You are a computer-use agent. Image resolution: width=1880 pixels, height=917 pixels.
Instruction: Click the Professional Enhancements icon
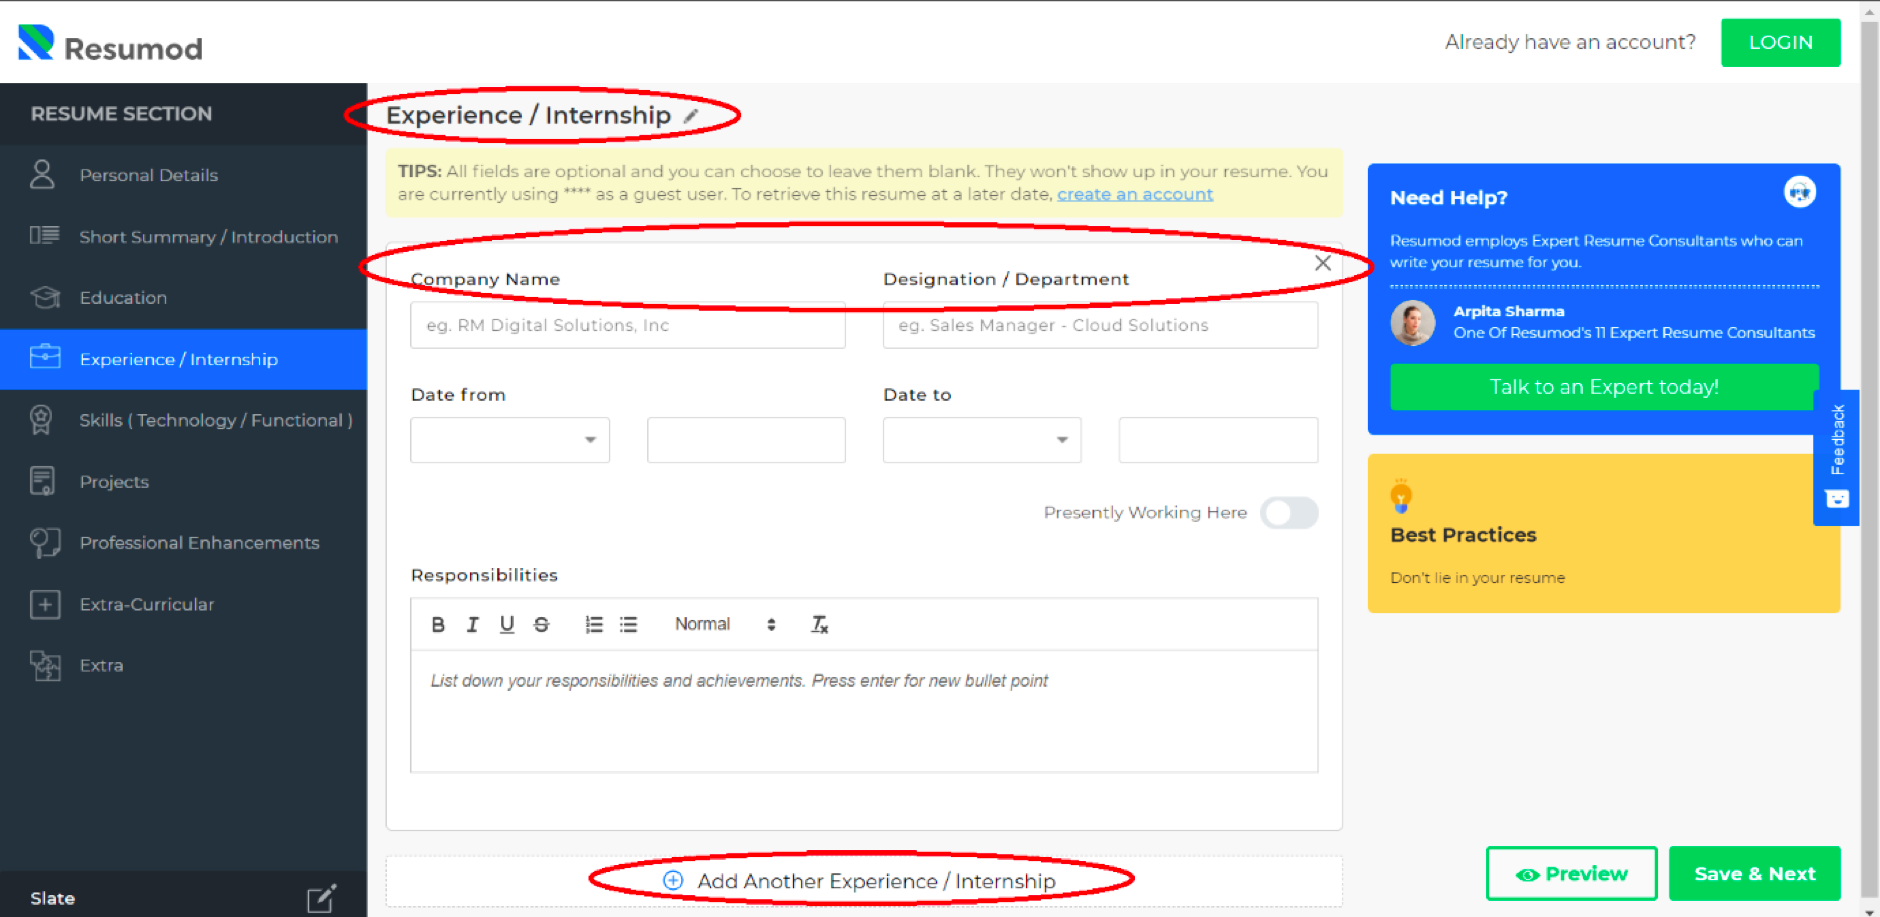click(x=45, y=542)
